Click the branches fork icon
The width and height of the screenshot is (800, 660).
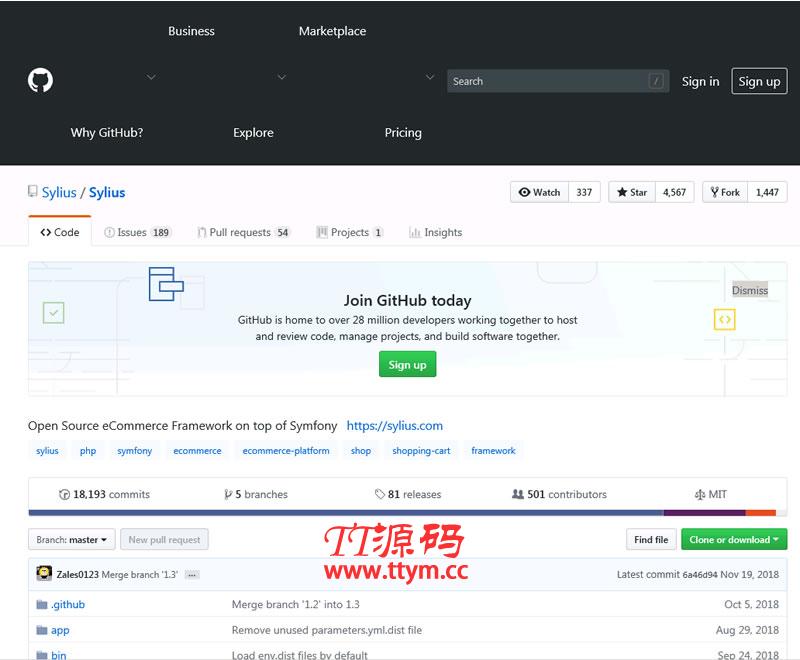point(228,494)
